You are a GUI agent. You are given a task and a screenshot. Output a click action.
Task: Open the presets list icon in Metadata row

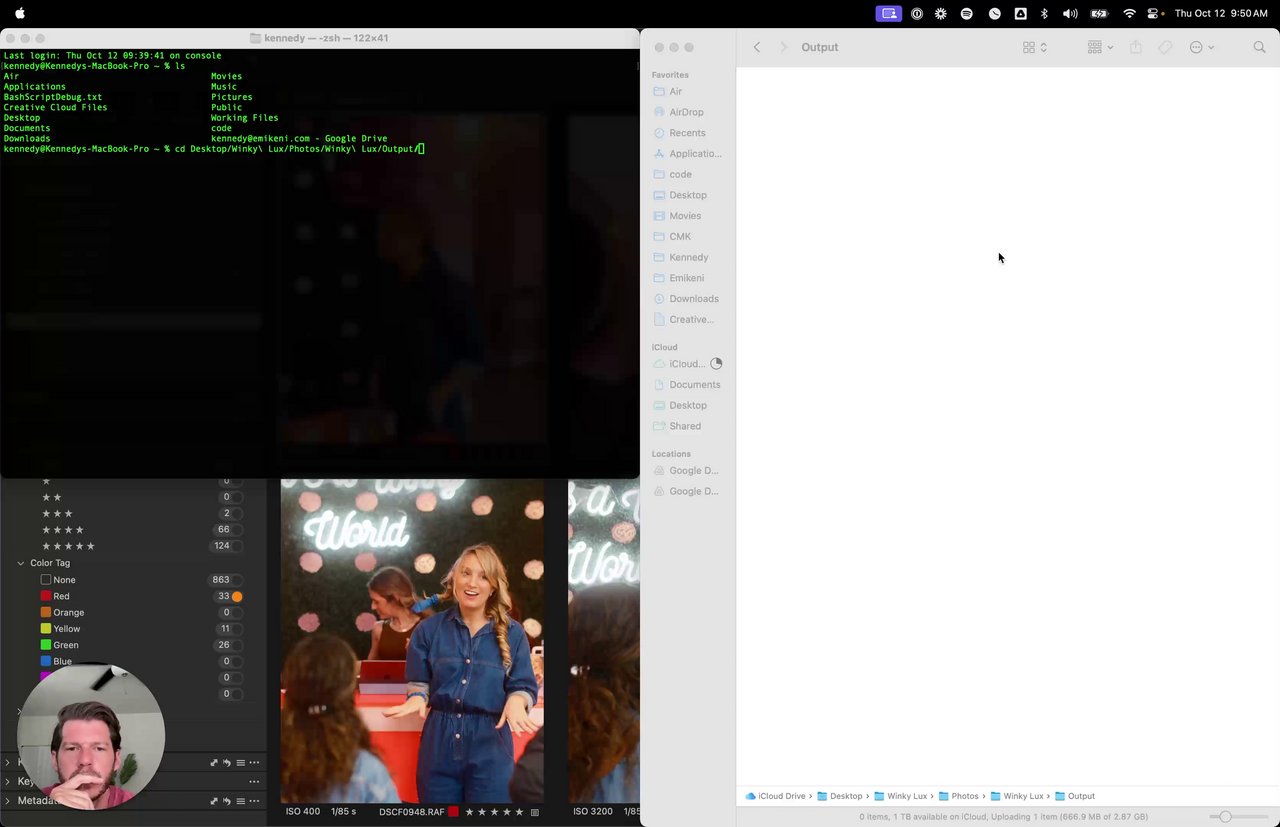click(x=240, y=801)
